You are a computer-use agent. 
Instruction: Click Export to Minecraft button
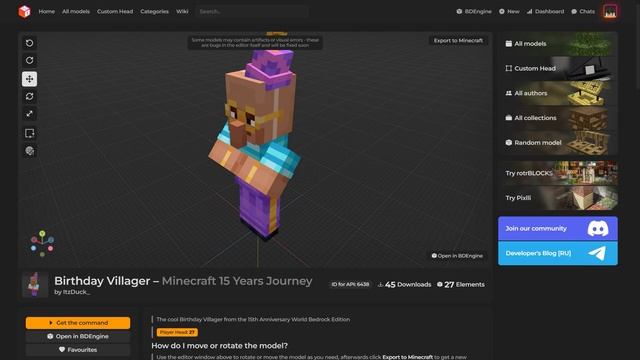click(458, 40)
